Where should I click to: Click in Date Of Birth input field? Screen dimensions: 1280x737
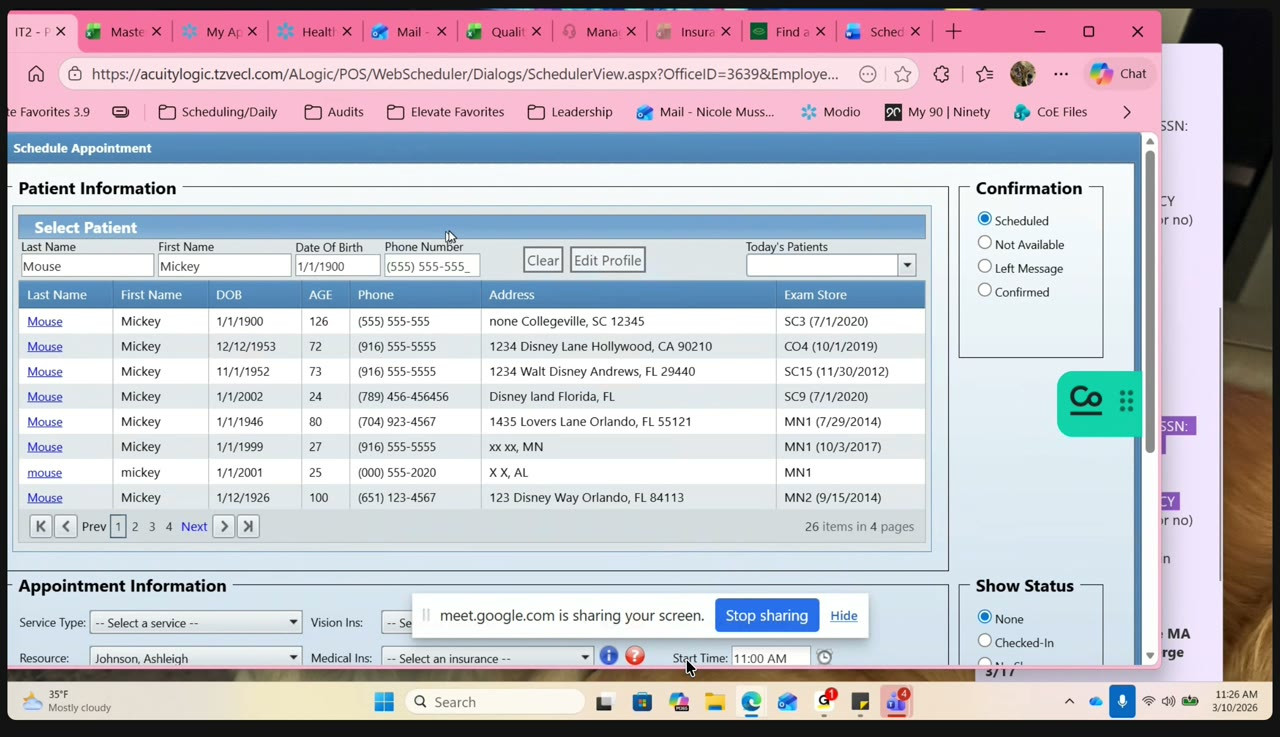337,266
